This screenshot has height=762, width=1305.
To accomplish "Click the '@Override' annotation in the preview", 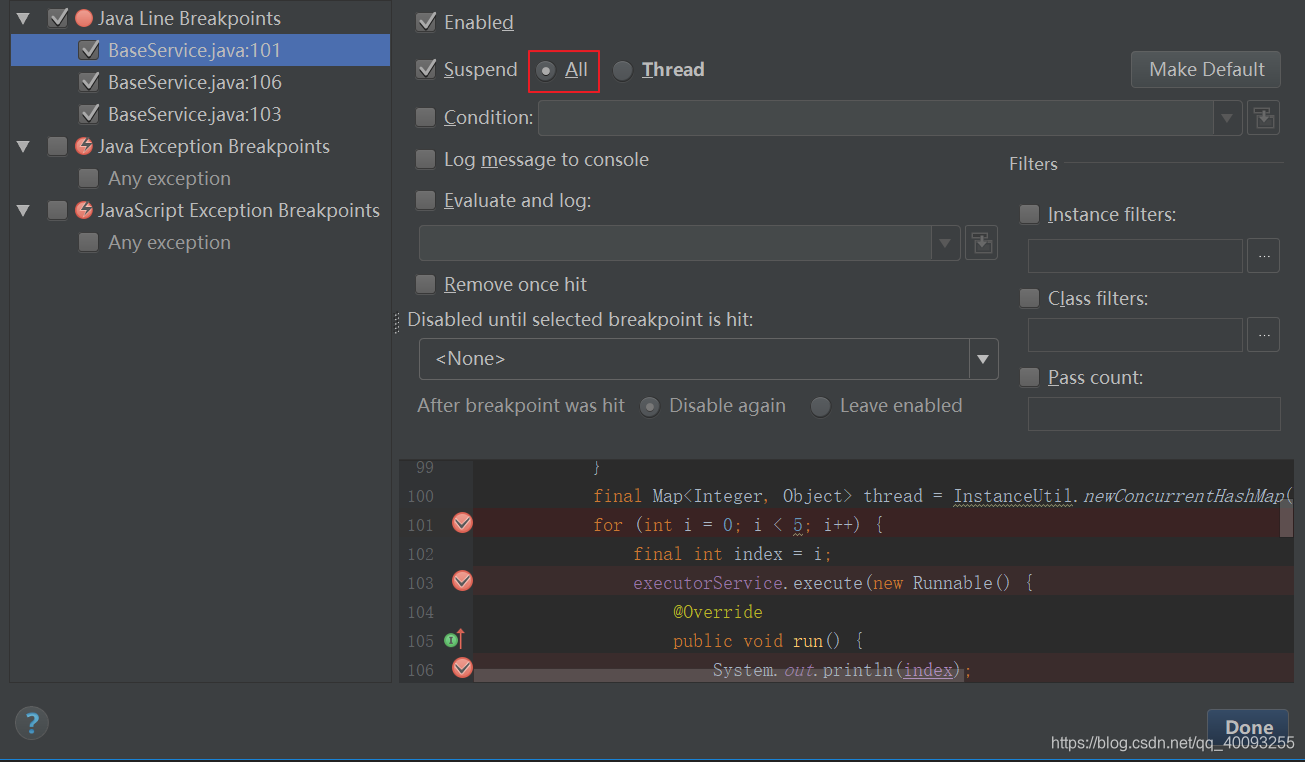I will [718, 612].
